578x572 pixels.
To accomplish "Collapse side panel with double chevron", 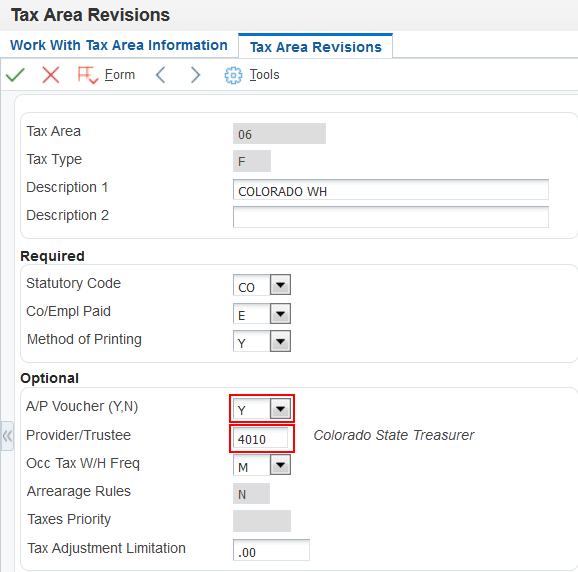I will [7, 436].
